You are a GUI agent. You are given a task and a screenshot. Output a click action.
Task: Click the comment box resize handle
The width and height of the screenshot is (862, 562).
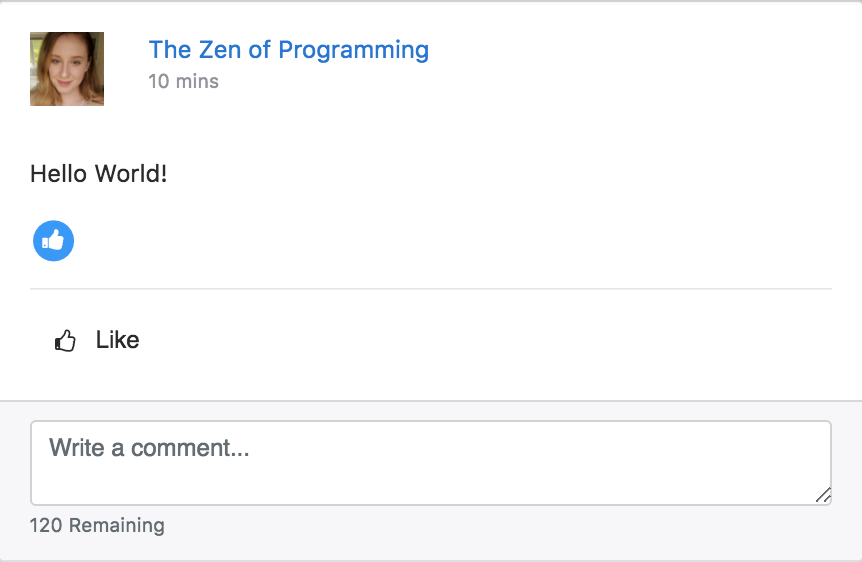[823, 495]
